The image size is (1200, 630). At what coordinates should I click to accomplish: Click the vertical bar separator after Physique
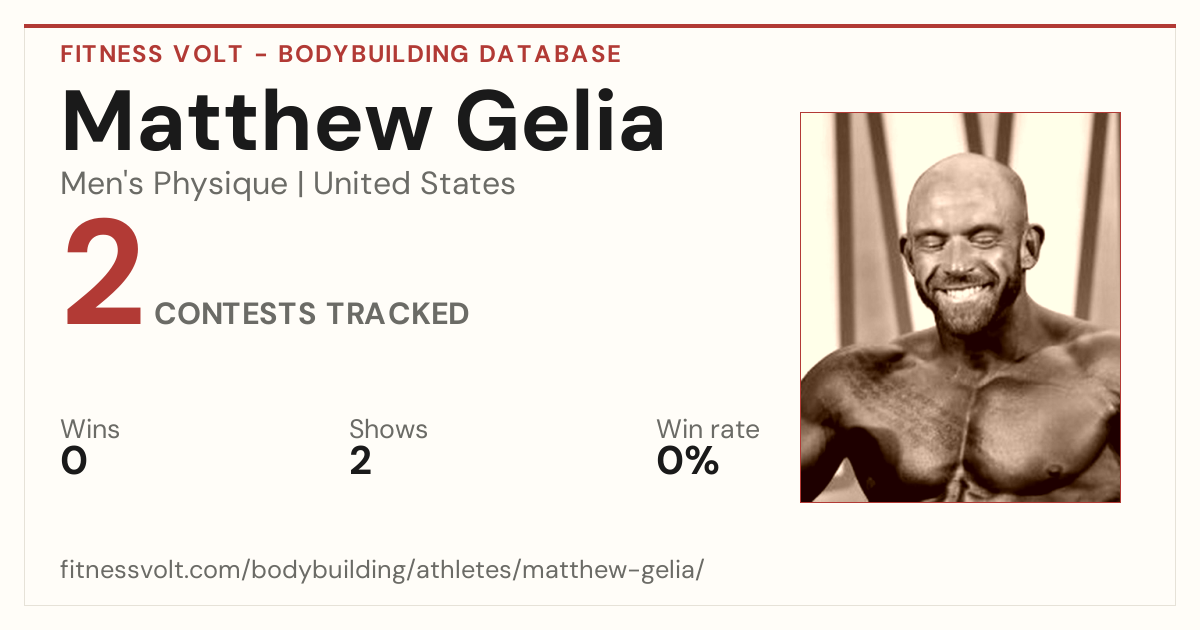tap(301, 185)
